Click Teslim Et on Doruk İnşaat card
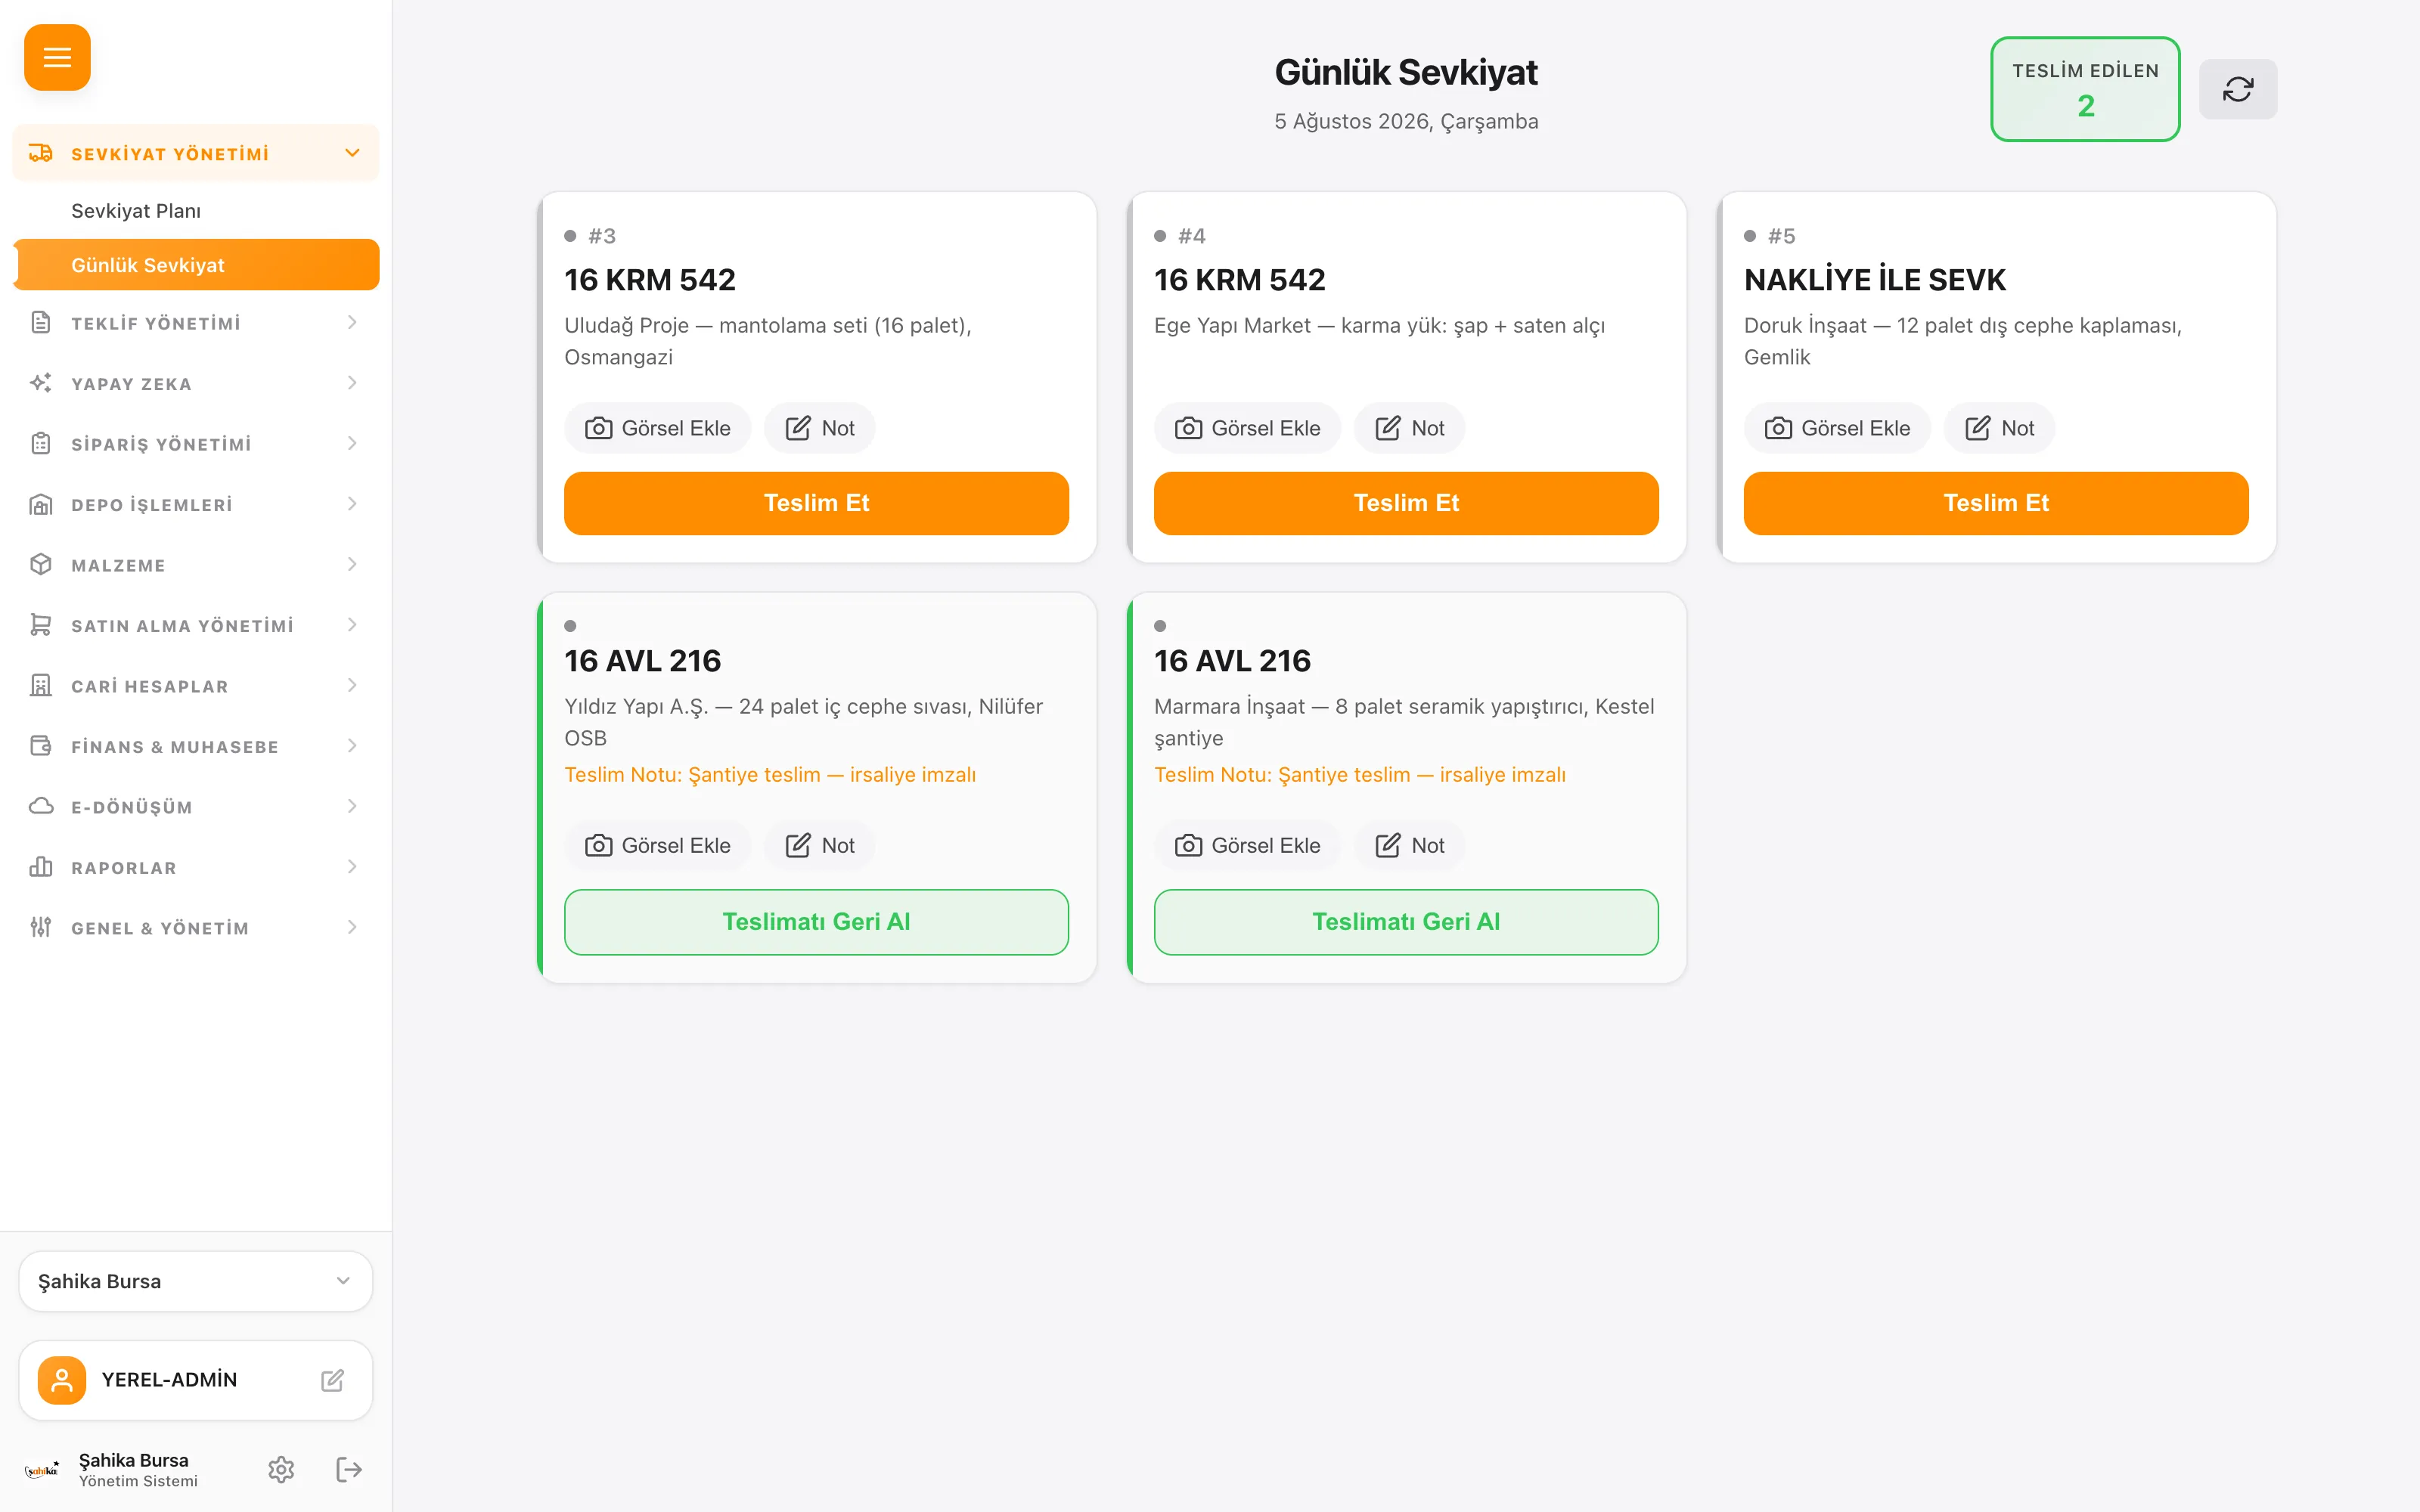 tap(1996, 503)
